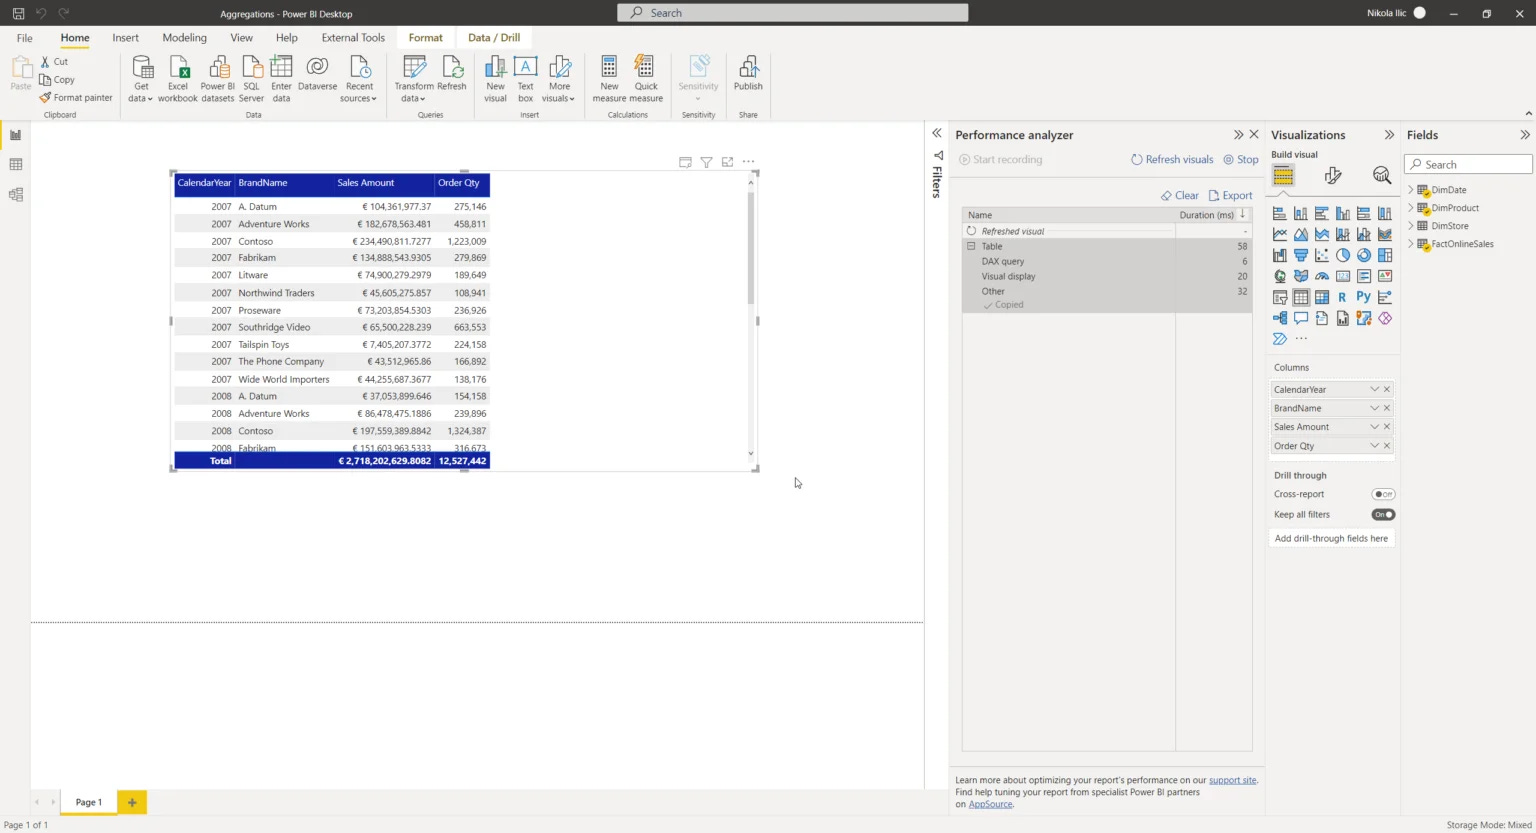Open the CalendarYear column dropdown arrow

click(x=1374, y=389)
